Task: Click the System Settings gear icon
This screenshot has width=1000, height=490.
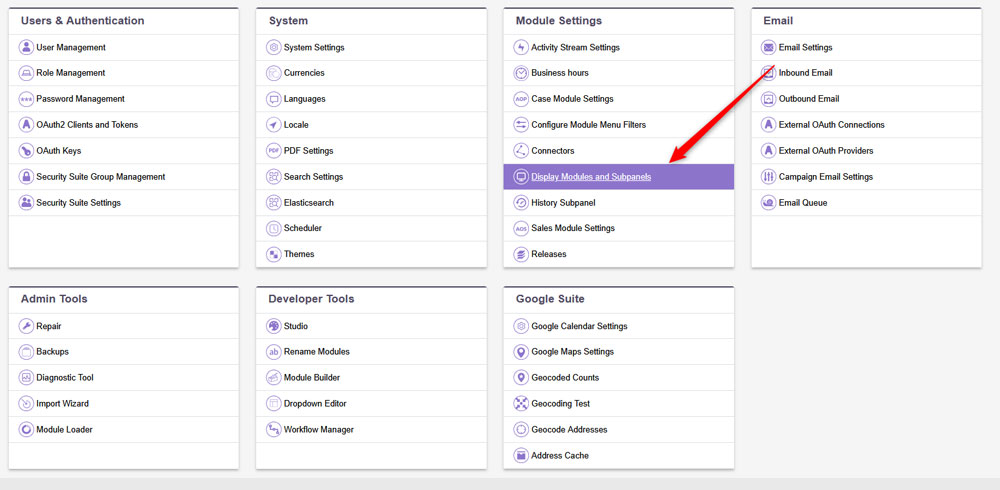Action: coord(274,47)
